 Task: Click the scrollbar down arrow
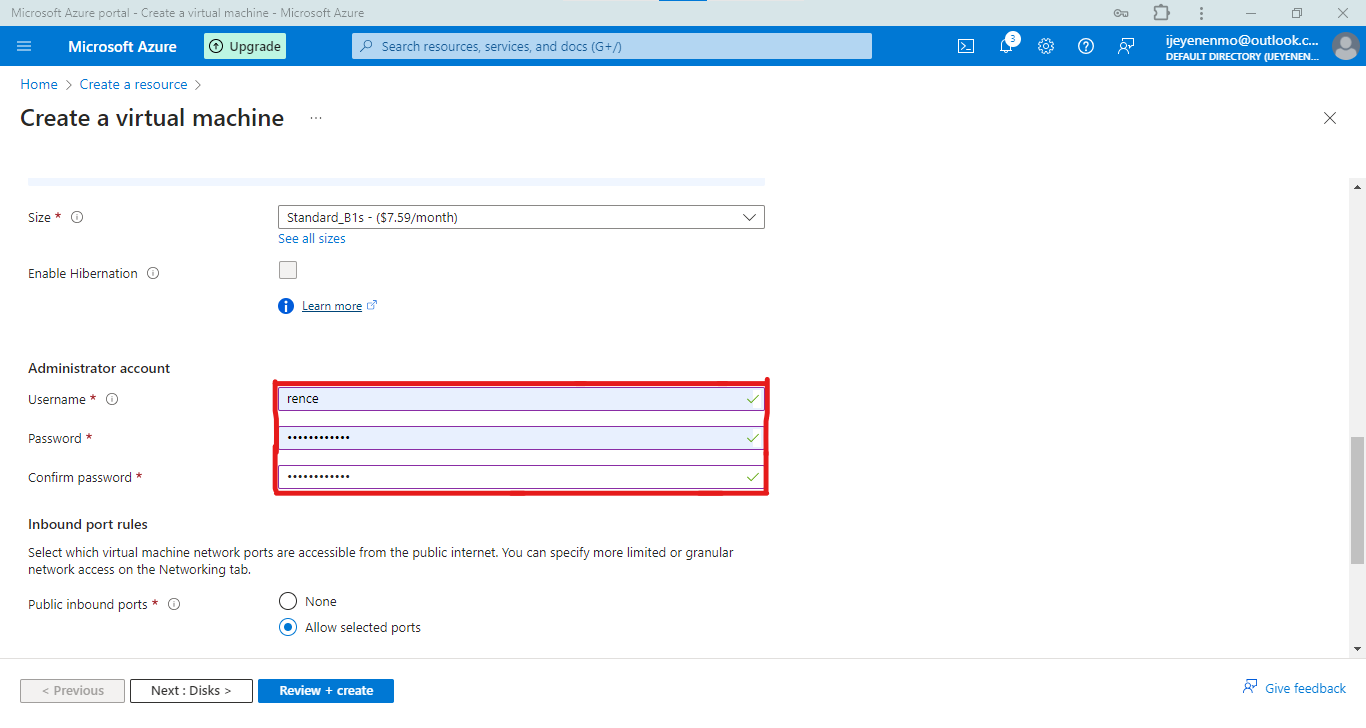pyautogui.click(x=1357, y=649)
